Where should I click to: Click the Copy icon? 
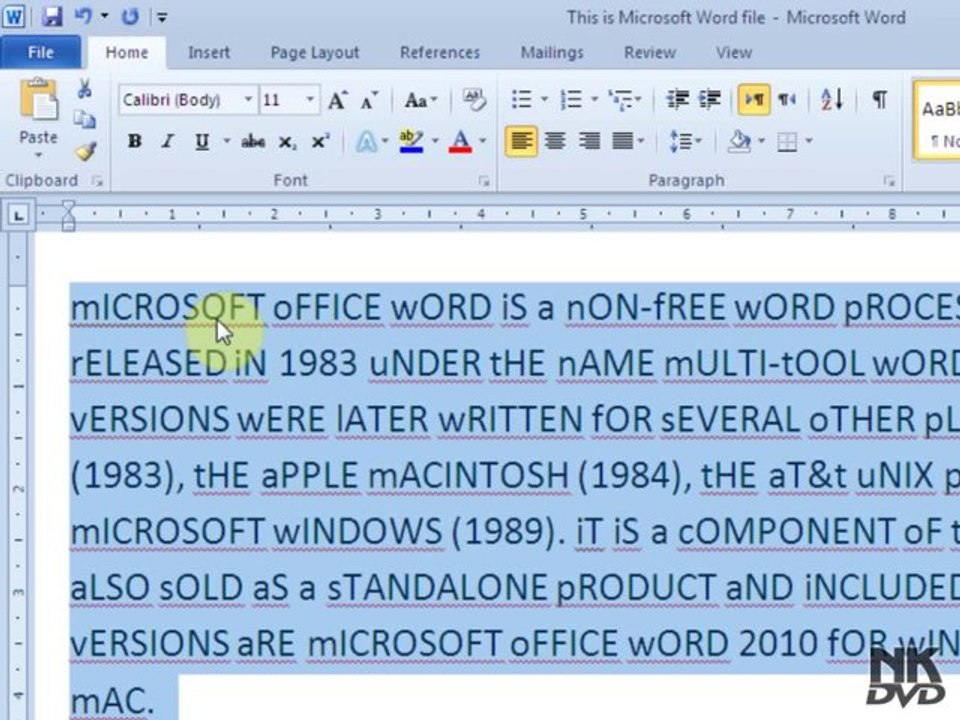coord(84,119)
